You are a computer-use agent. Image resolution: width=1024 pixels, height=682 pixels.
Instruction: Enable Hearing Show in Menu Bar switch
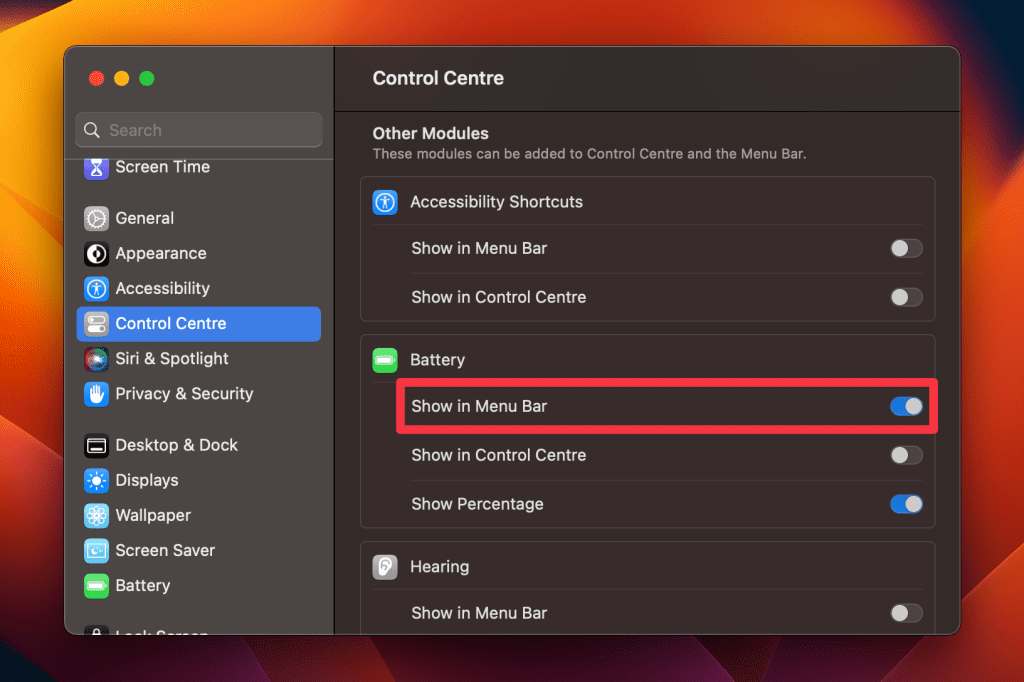(906, 613)
